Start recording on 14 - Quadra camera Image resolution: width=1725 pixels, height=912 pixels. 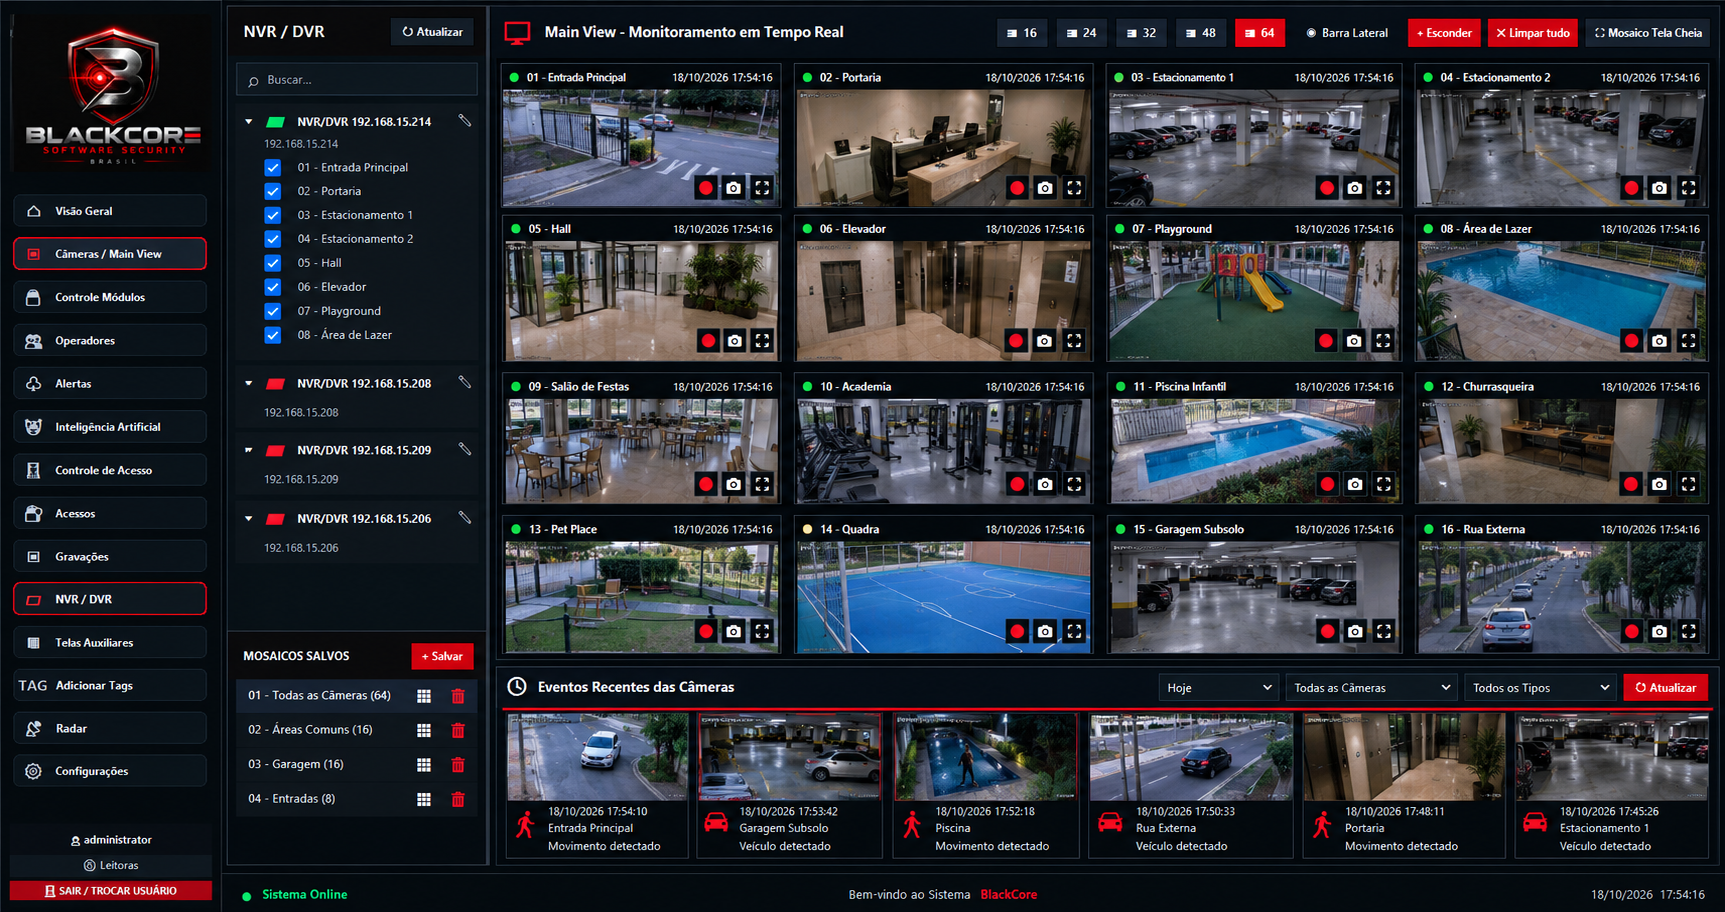[x=1017, y=631]
